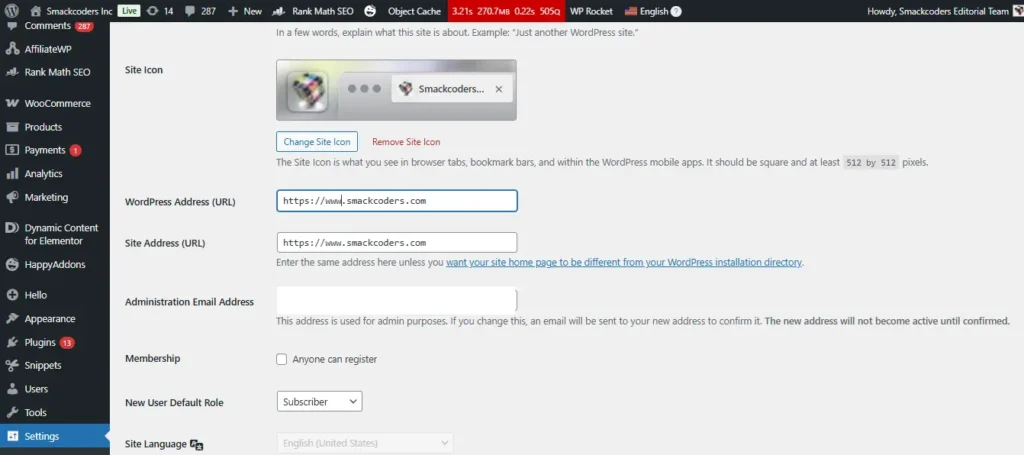Screen dimensions: 1024x455
Task: Click the Site Address URL input field
Action: (396, 243)
